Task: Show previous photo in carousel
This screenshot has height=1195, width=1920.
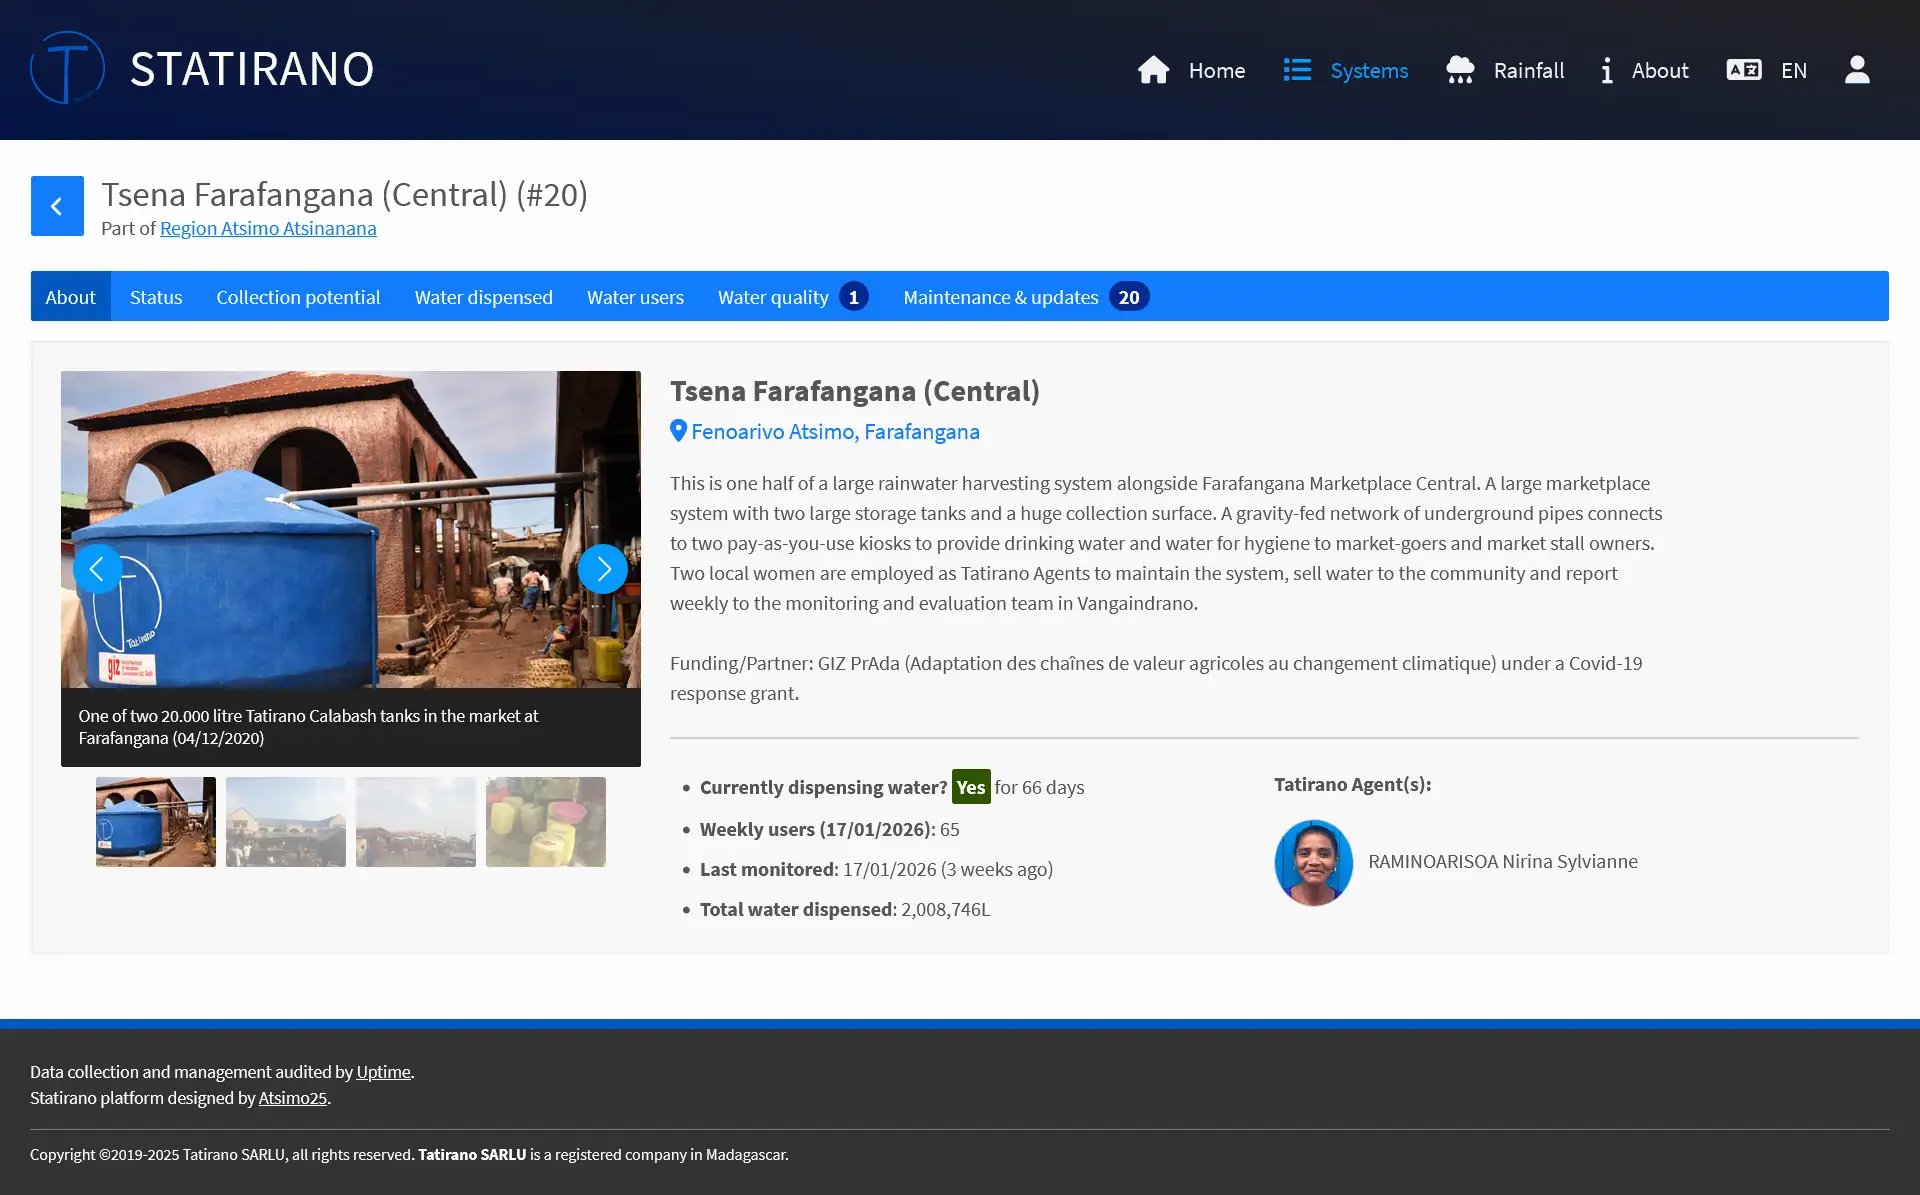Action: click(97, 569)
